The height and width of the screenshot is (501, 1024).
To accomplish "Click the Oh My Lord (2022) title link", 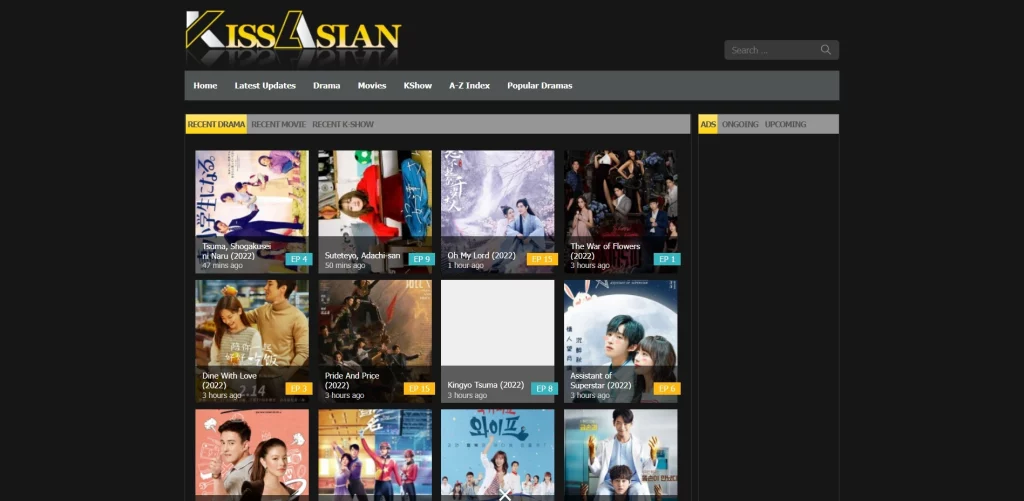I will (x=481, y=255).
